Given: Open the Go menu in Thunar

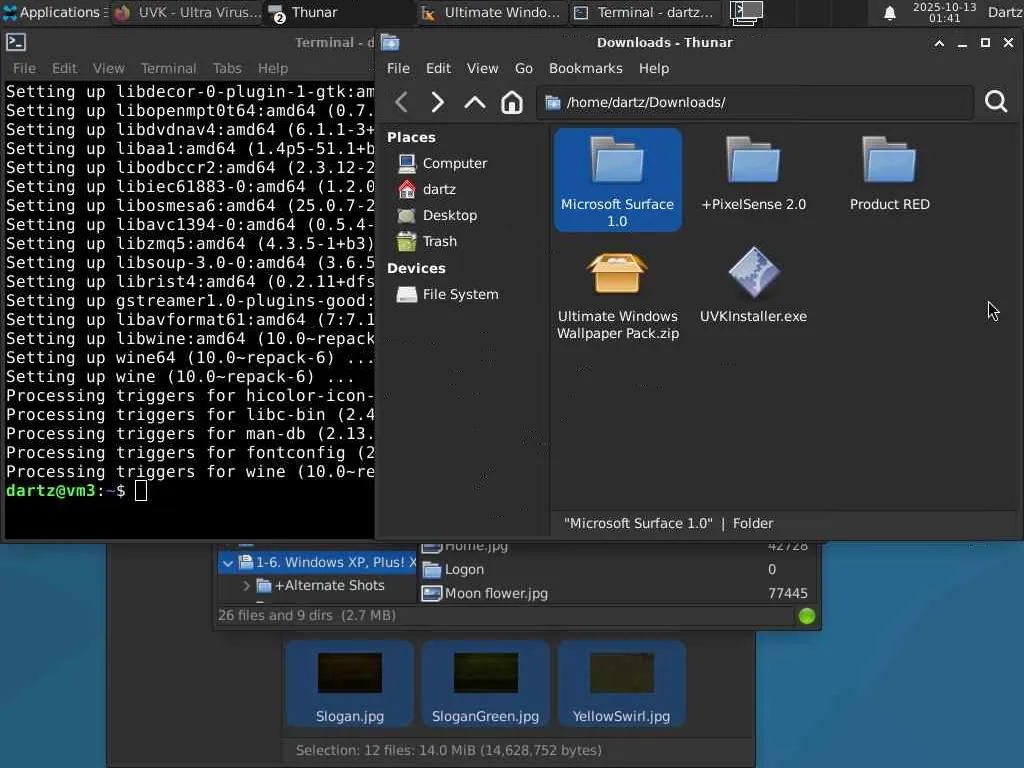Looking at the screenshot, I should point(524,69).
